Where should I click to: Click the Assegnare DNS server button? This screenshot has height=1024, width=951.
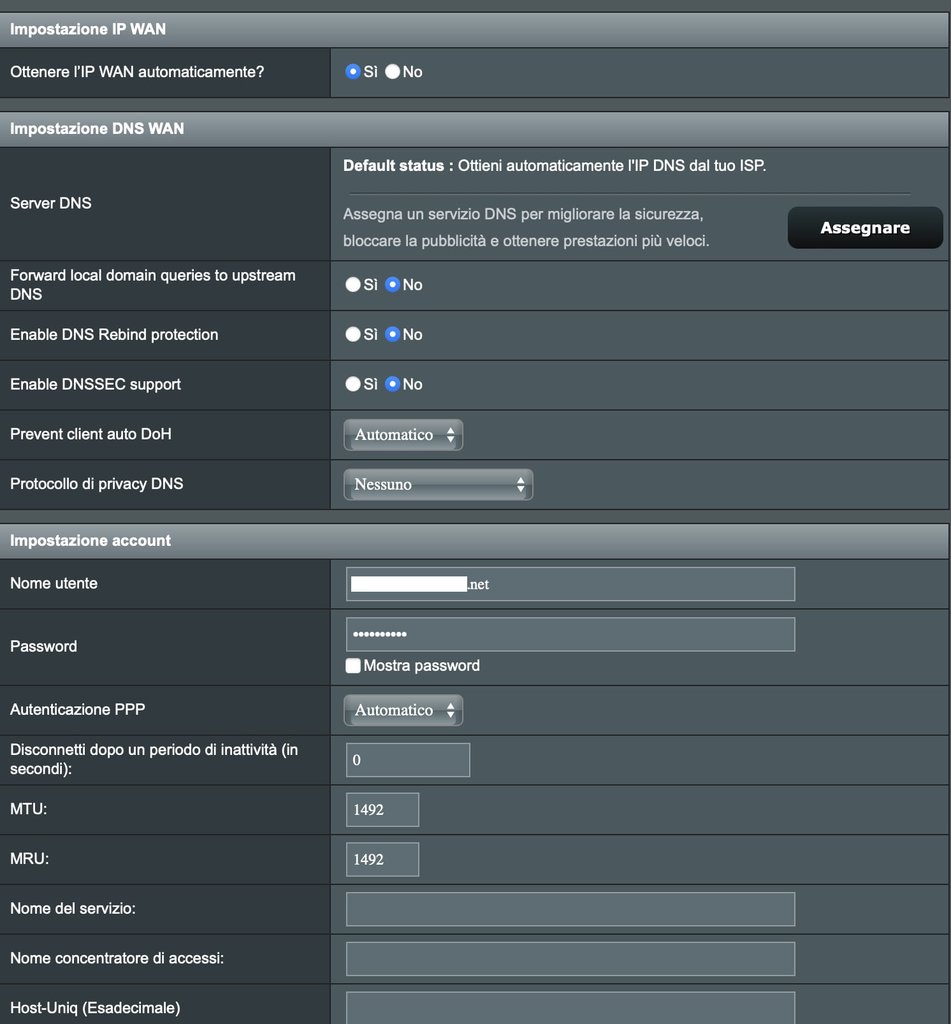click(865, 228)
